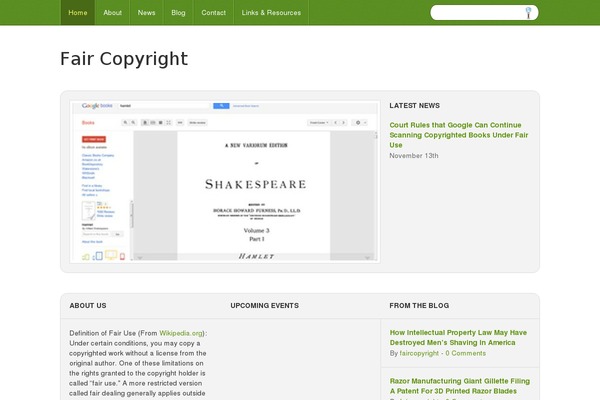
Task: Open the Google Books Shakespeare screenshot
Action: coord(225,182)
